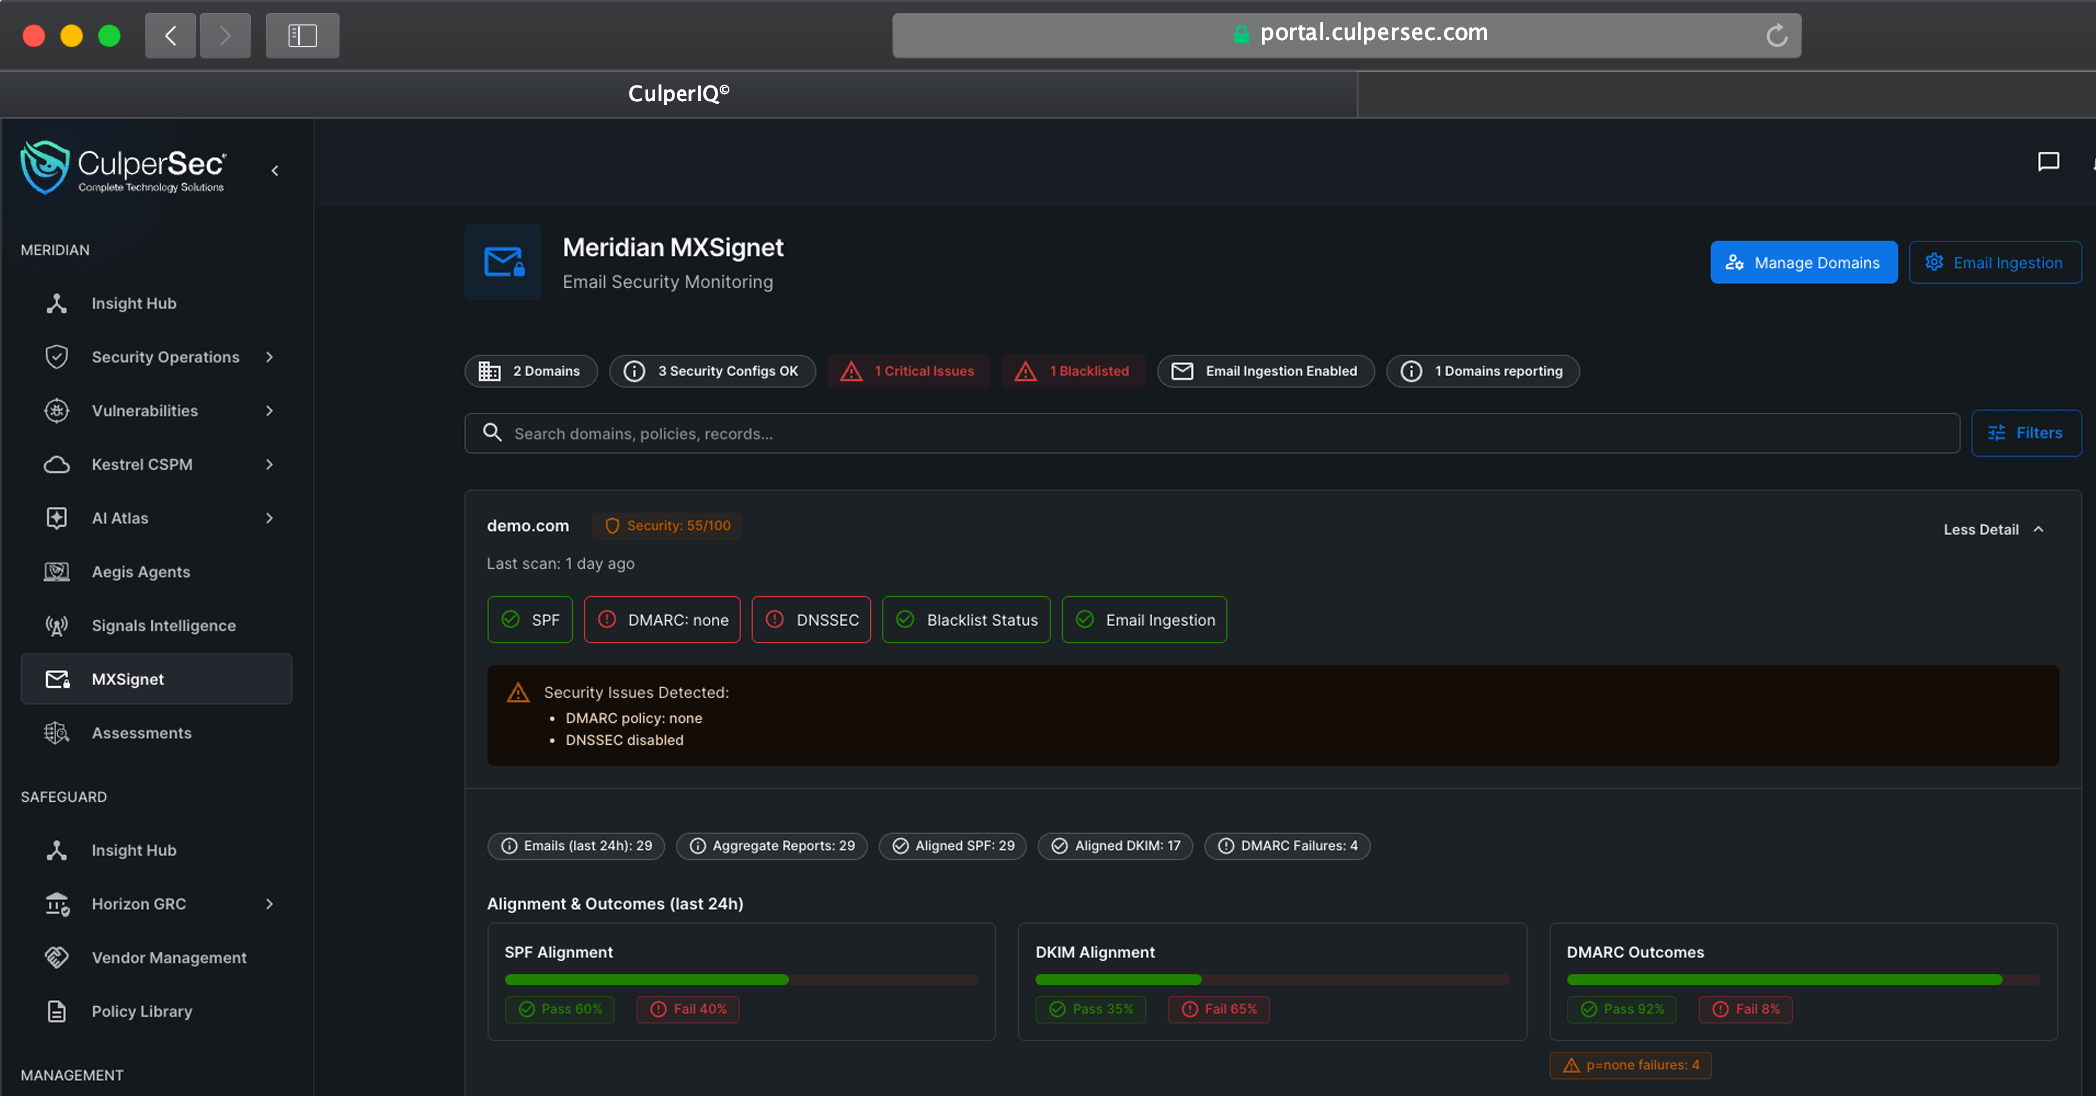Click the Manage Domains button
This screenshot has width=2096, height=1096.
click(1804, 262)
